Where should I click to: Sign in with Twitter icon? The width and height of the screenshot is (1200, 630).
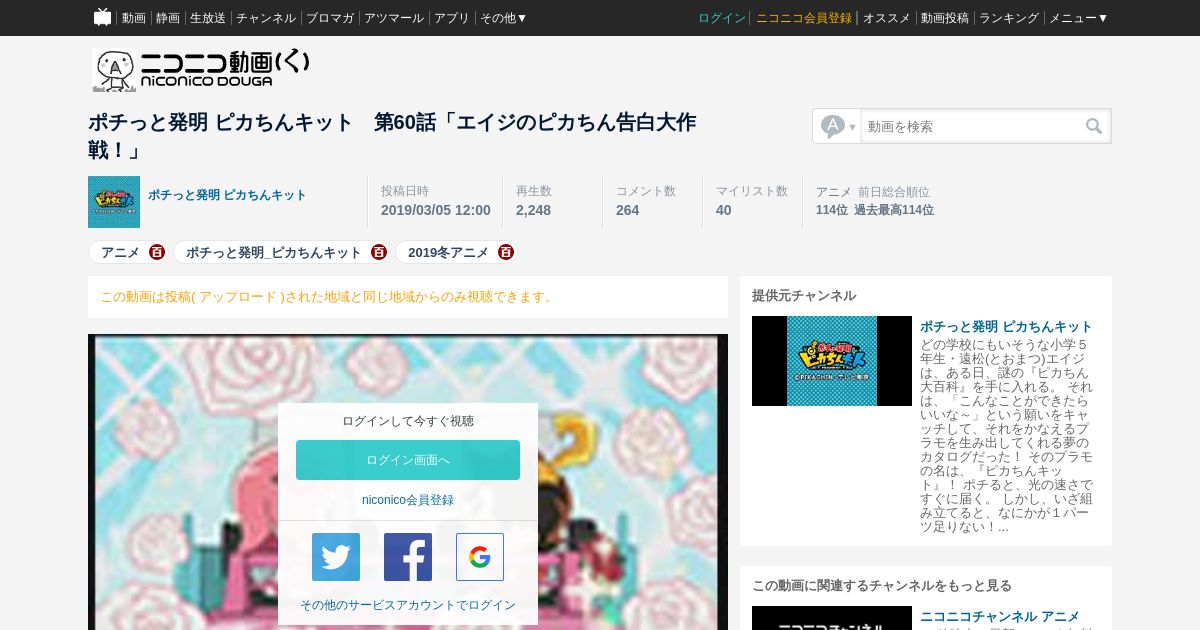tap(336, 557)
